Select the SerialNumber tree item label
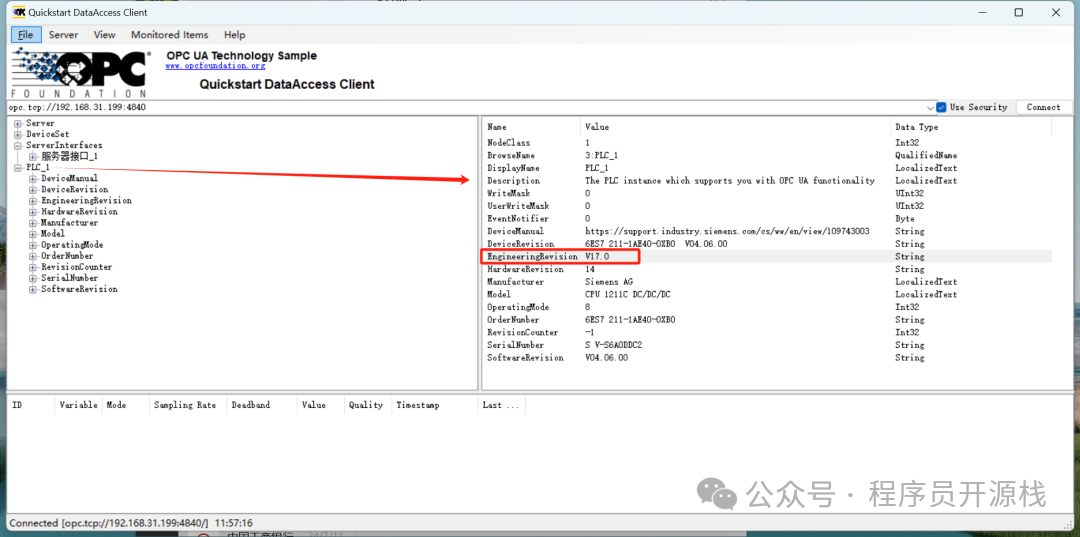This screenshot has width=1080, height=537. (69, 277)
